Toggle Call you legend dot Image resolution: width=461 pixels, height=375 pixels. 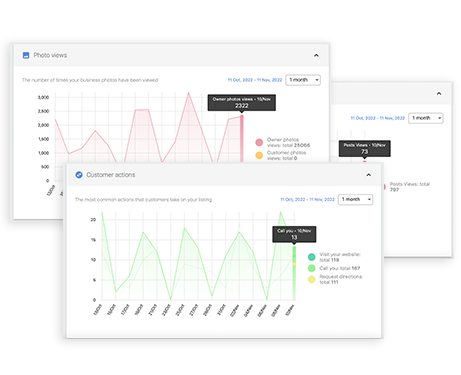tap(312, 268)
